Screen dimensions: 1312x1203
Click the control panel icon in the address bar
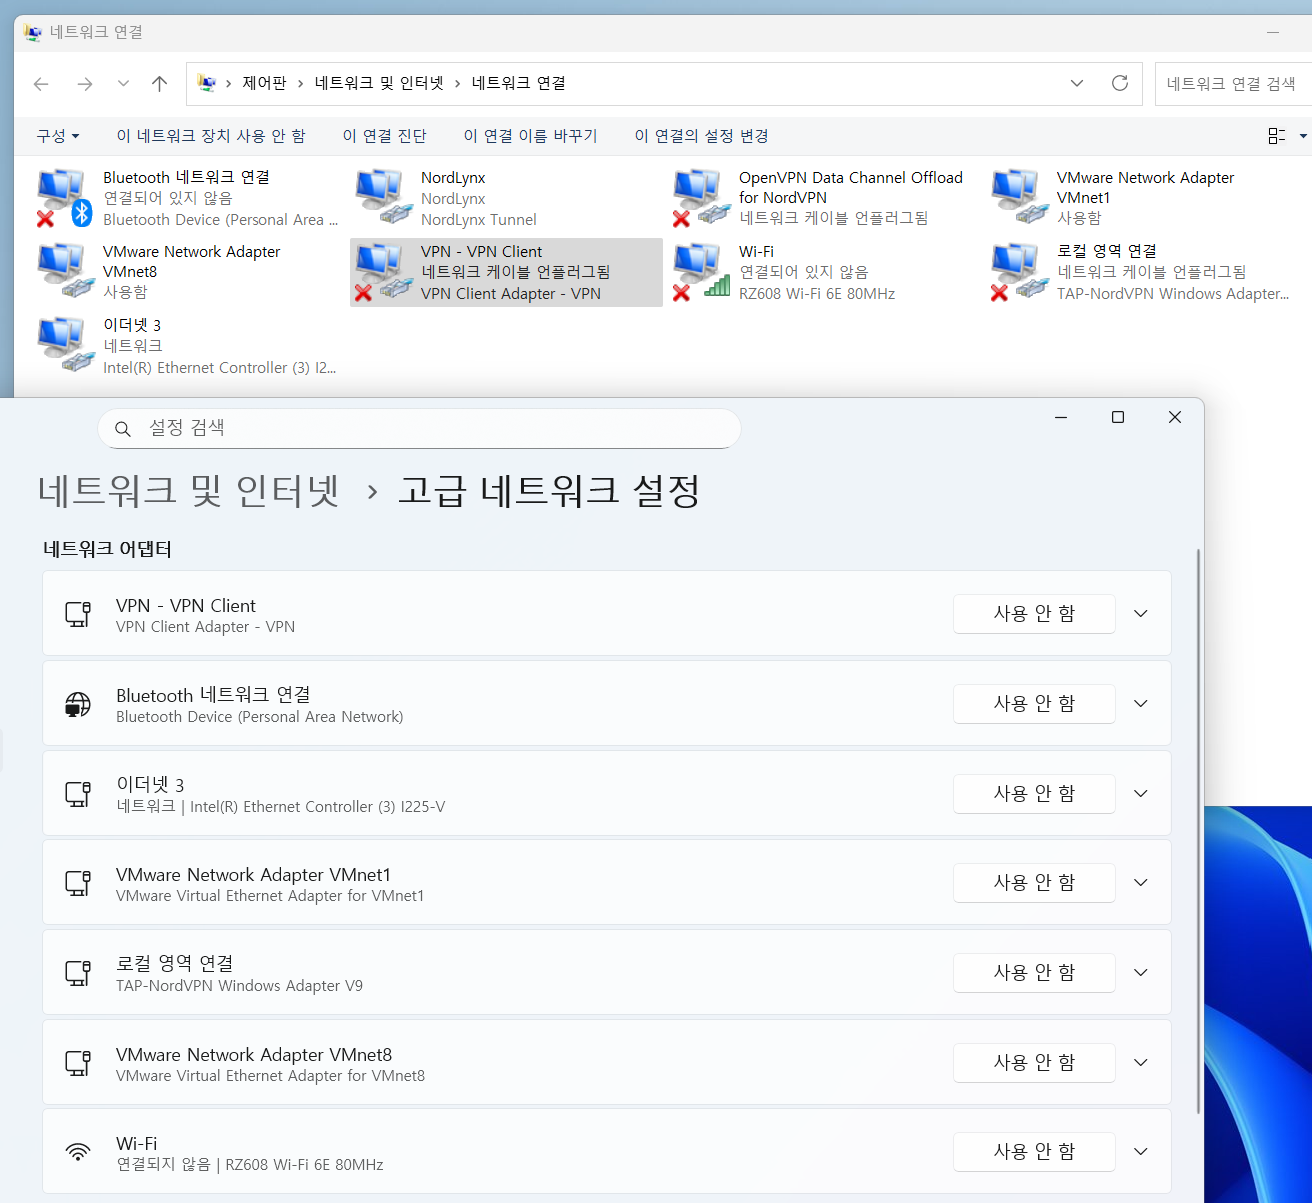tap(207, 83)
